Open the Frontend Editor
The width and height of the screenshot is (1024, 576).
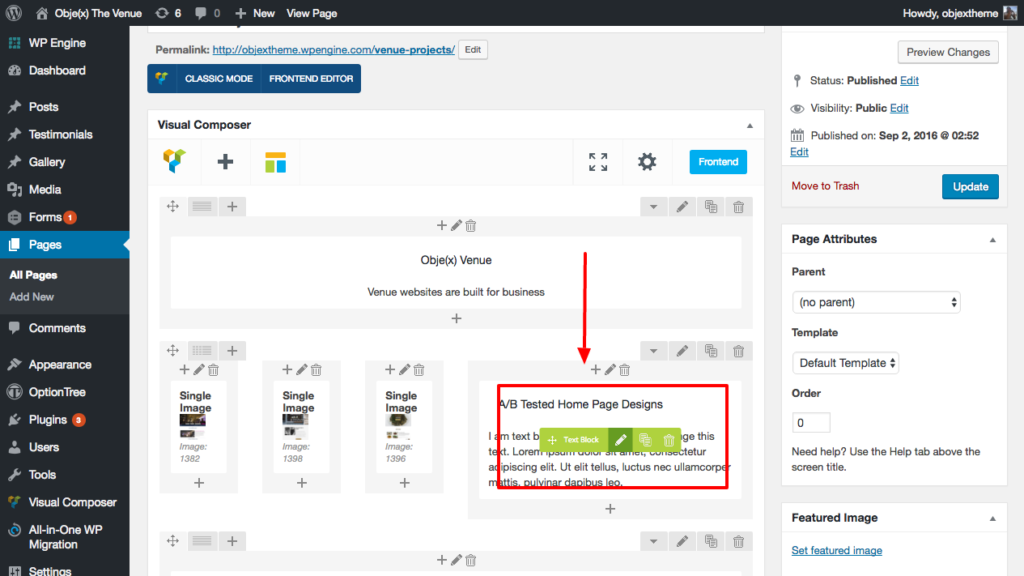311,78
